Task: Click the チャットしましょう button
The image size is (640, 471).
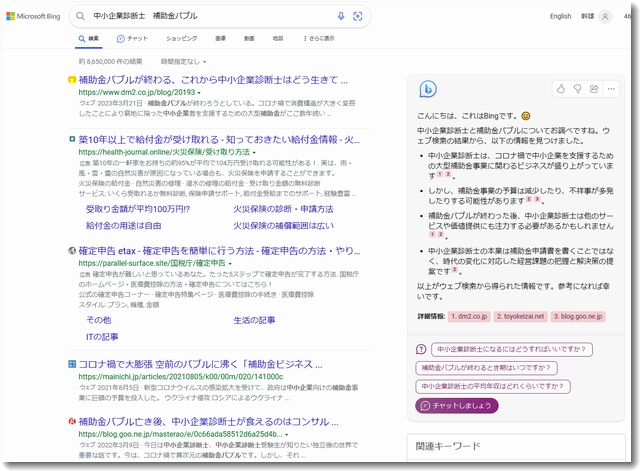Action: pos(456,406)
